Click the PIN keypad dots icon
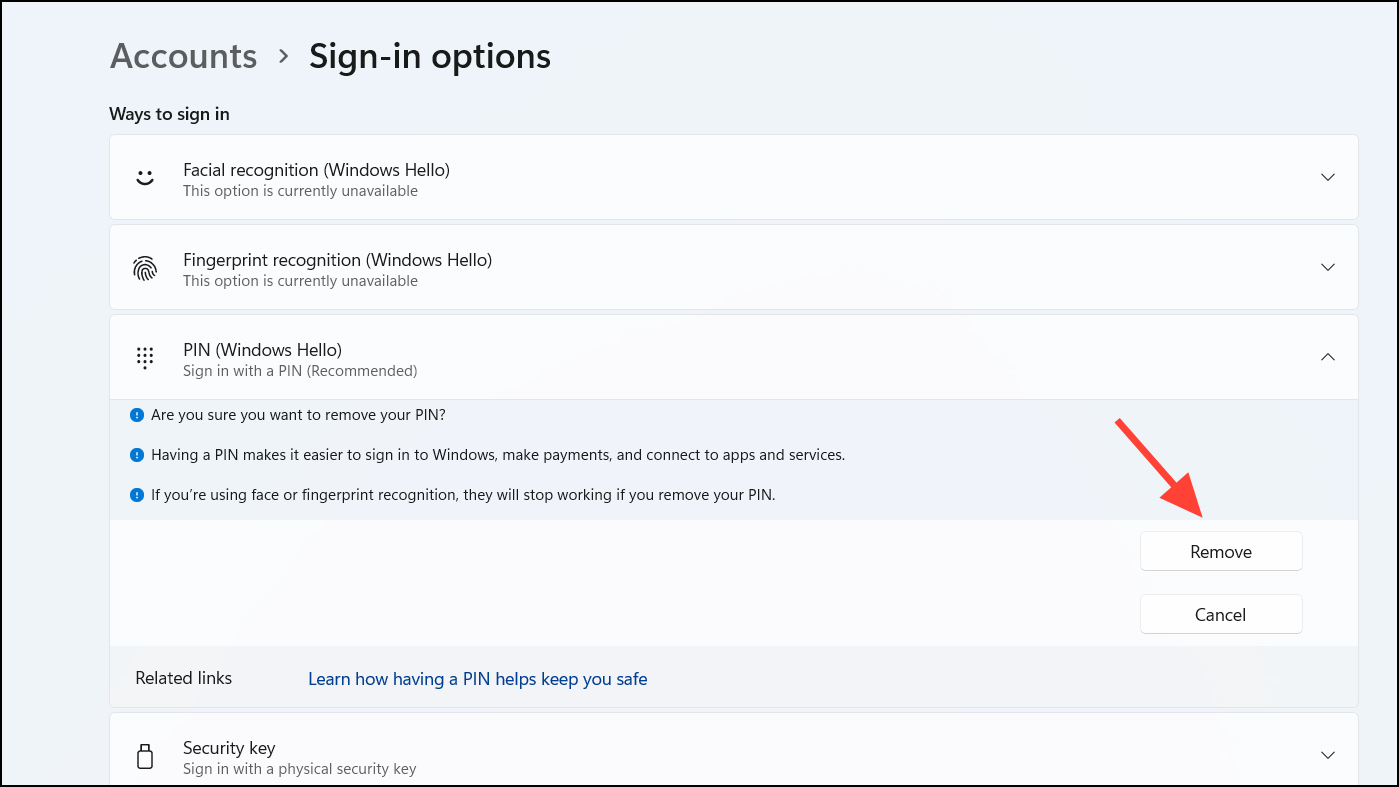The image size is (1399, 787). tap(145, 357)
